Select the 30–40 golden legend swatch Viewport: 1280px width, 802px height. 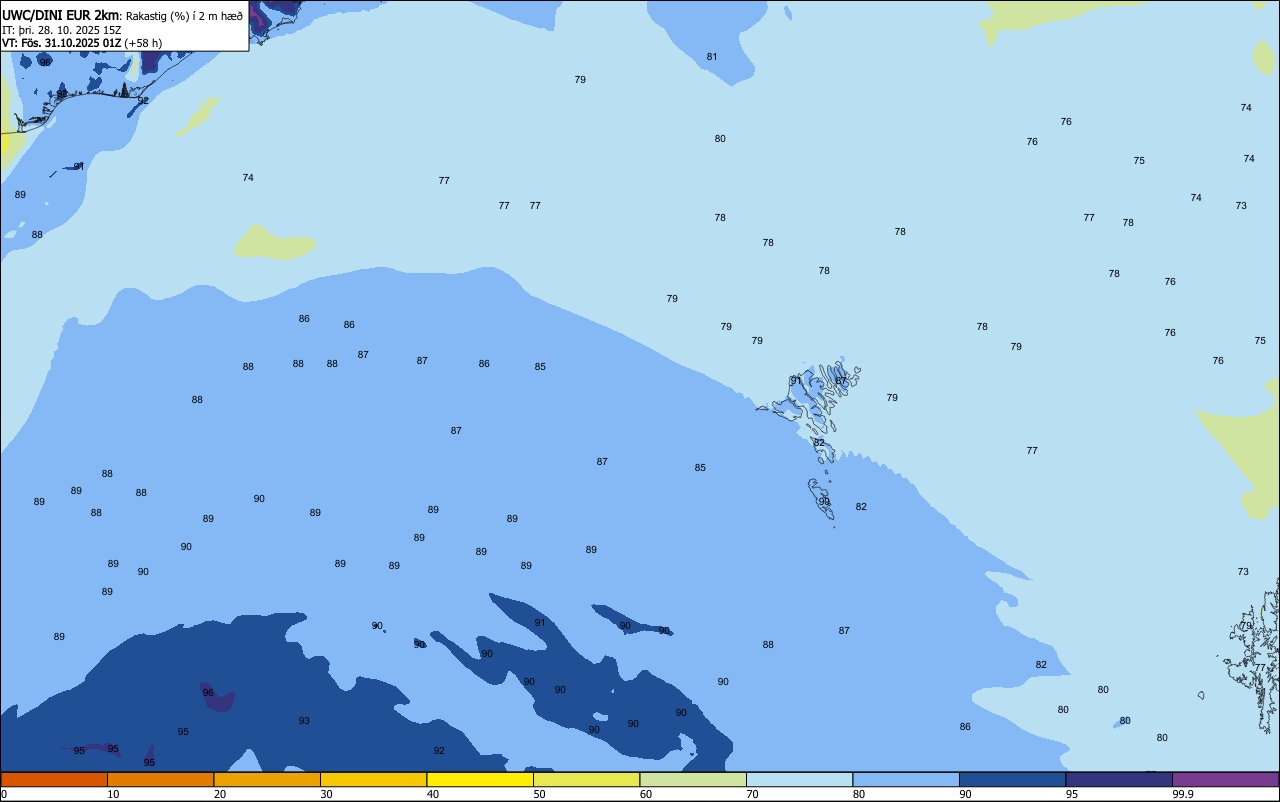[373, 779]
